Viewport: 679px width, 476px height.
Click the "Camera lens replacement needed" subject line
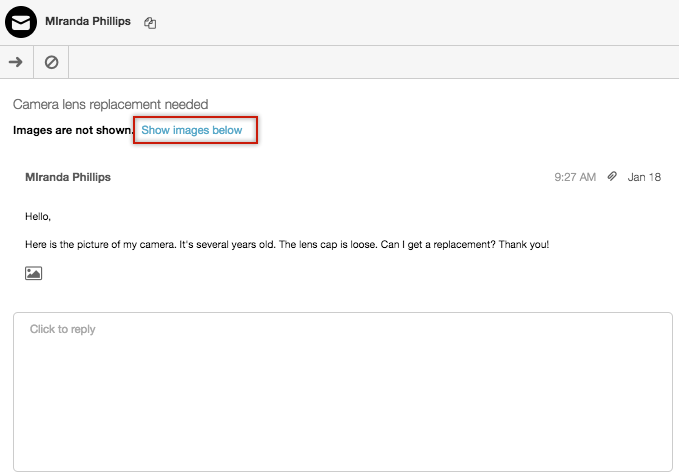(110, 104)
